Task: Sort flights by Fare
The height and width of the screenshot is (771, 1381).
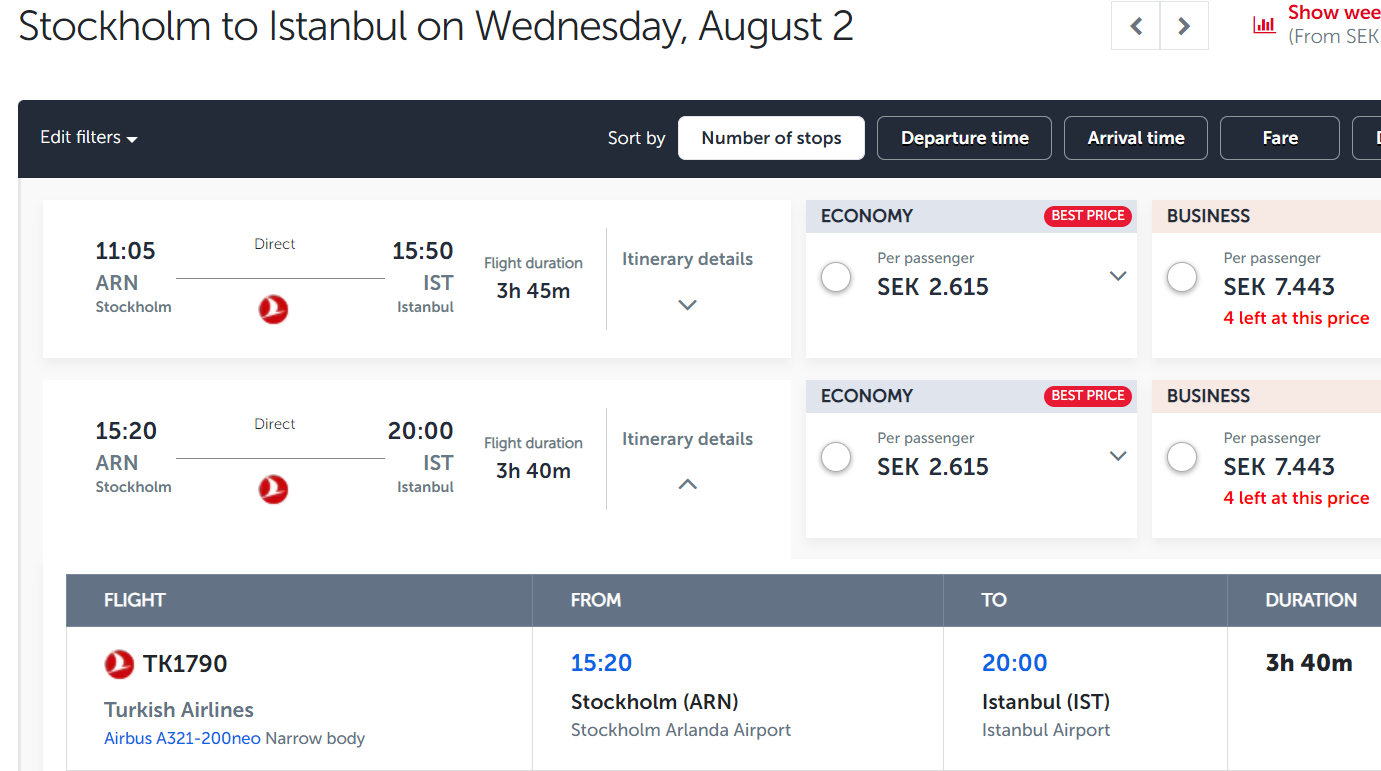Action: (1279, 138)
